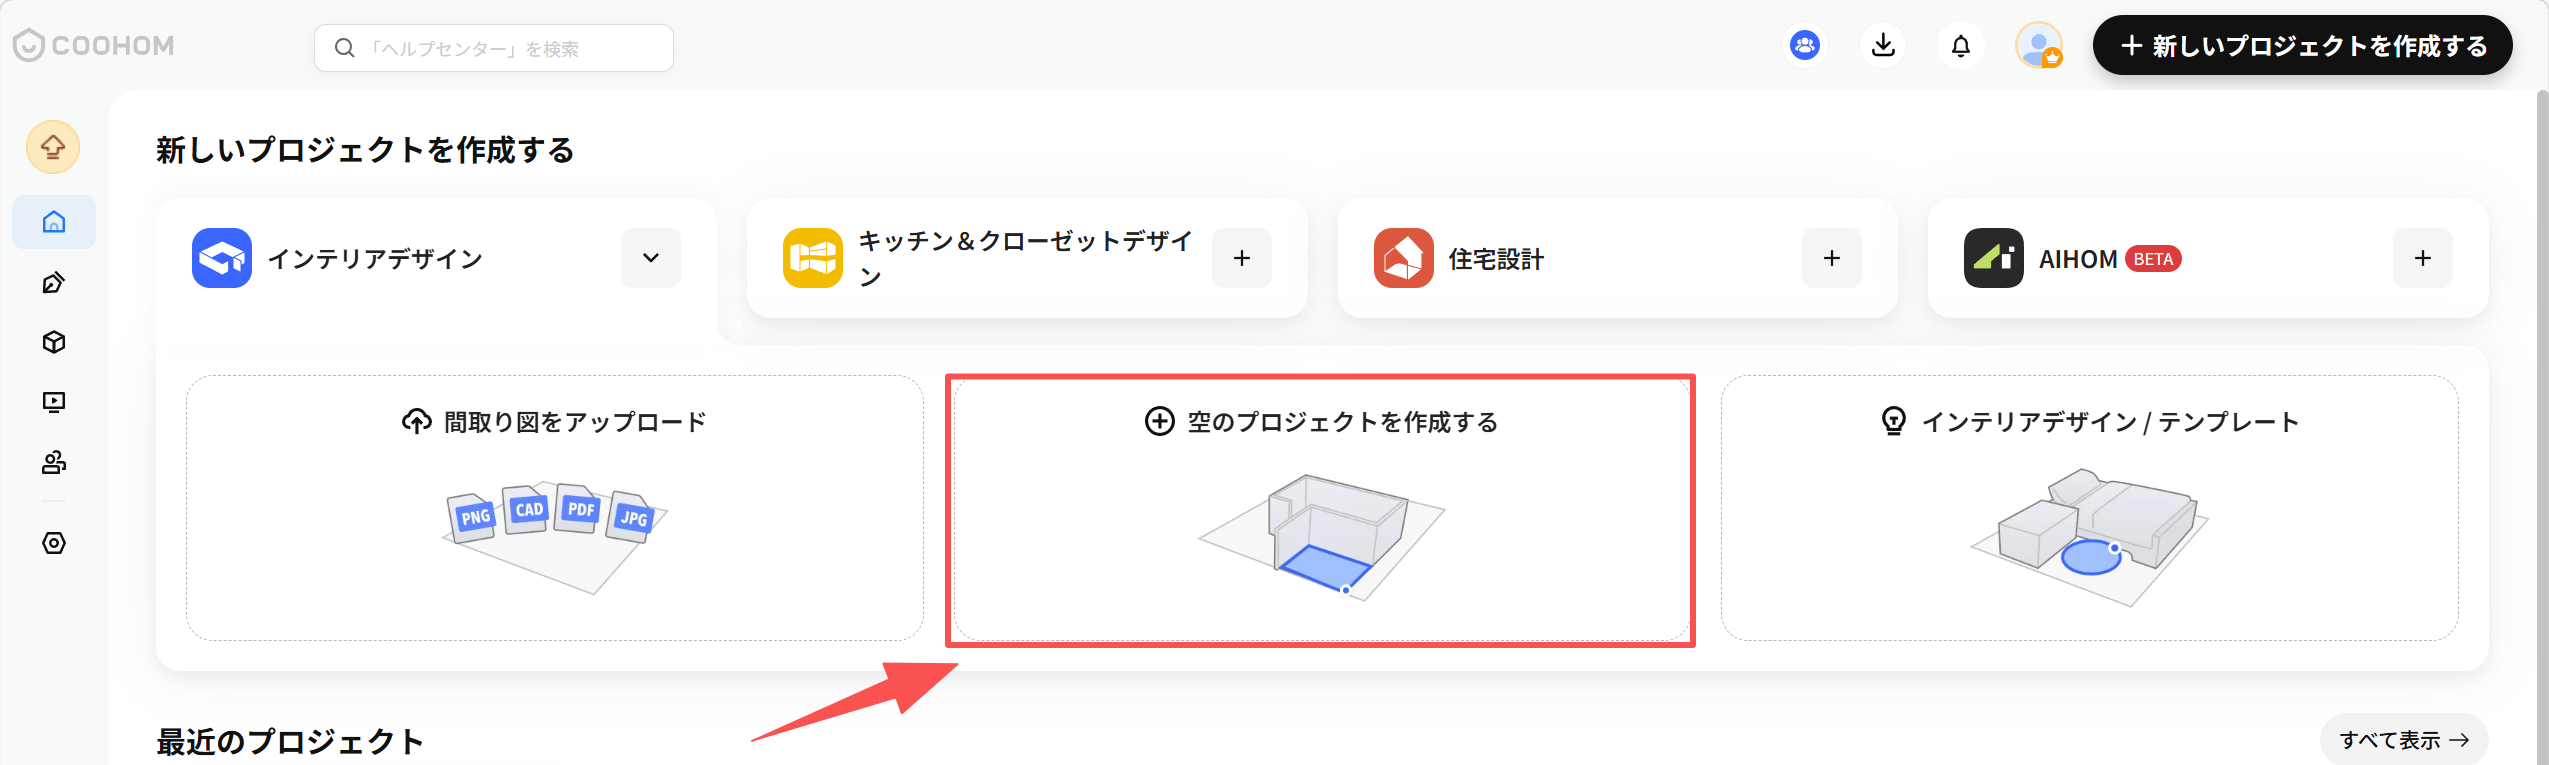This screenshot has width=2549, height=765.
Task: Expand the キッチン＆クローゼットデザイン plus button
Action: pyautogui.click(x=1242, y=258)
